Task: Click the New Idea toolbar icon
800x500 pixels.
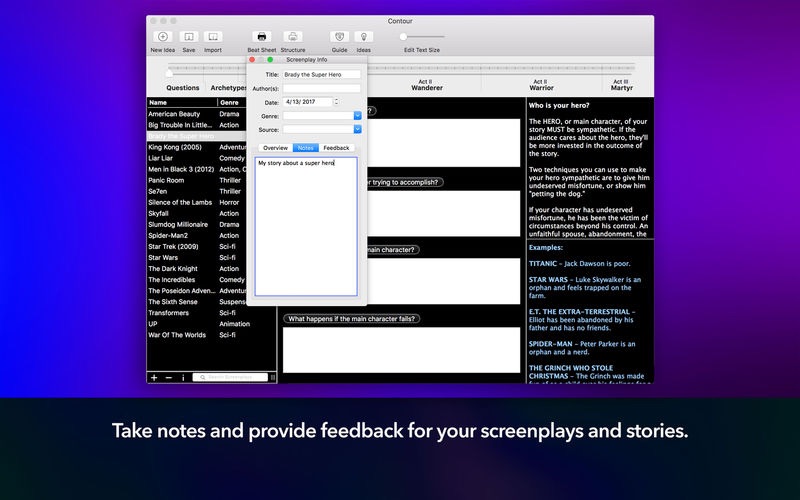Action: pos(163,37)
